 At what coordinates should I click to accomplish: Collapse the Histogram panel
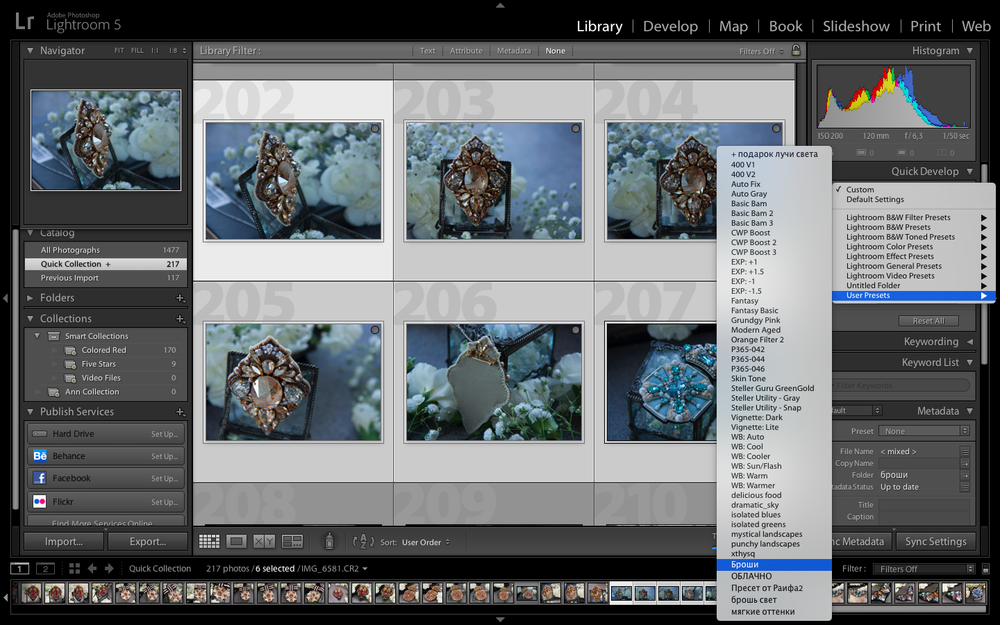click(969, 50)
